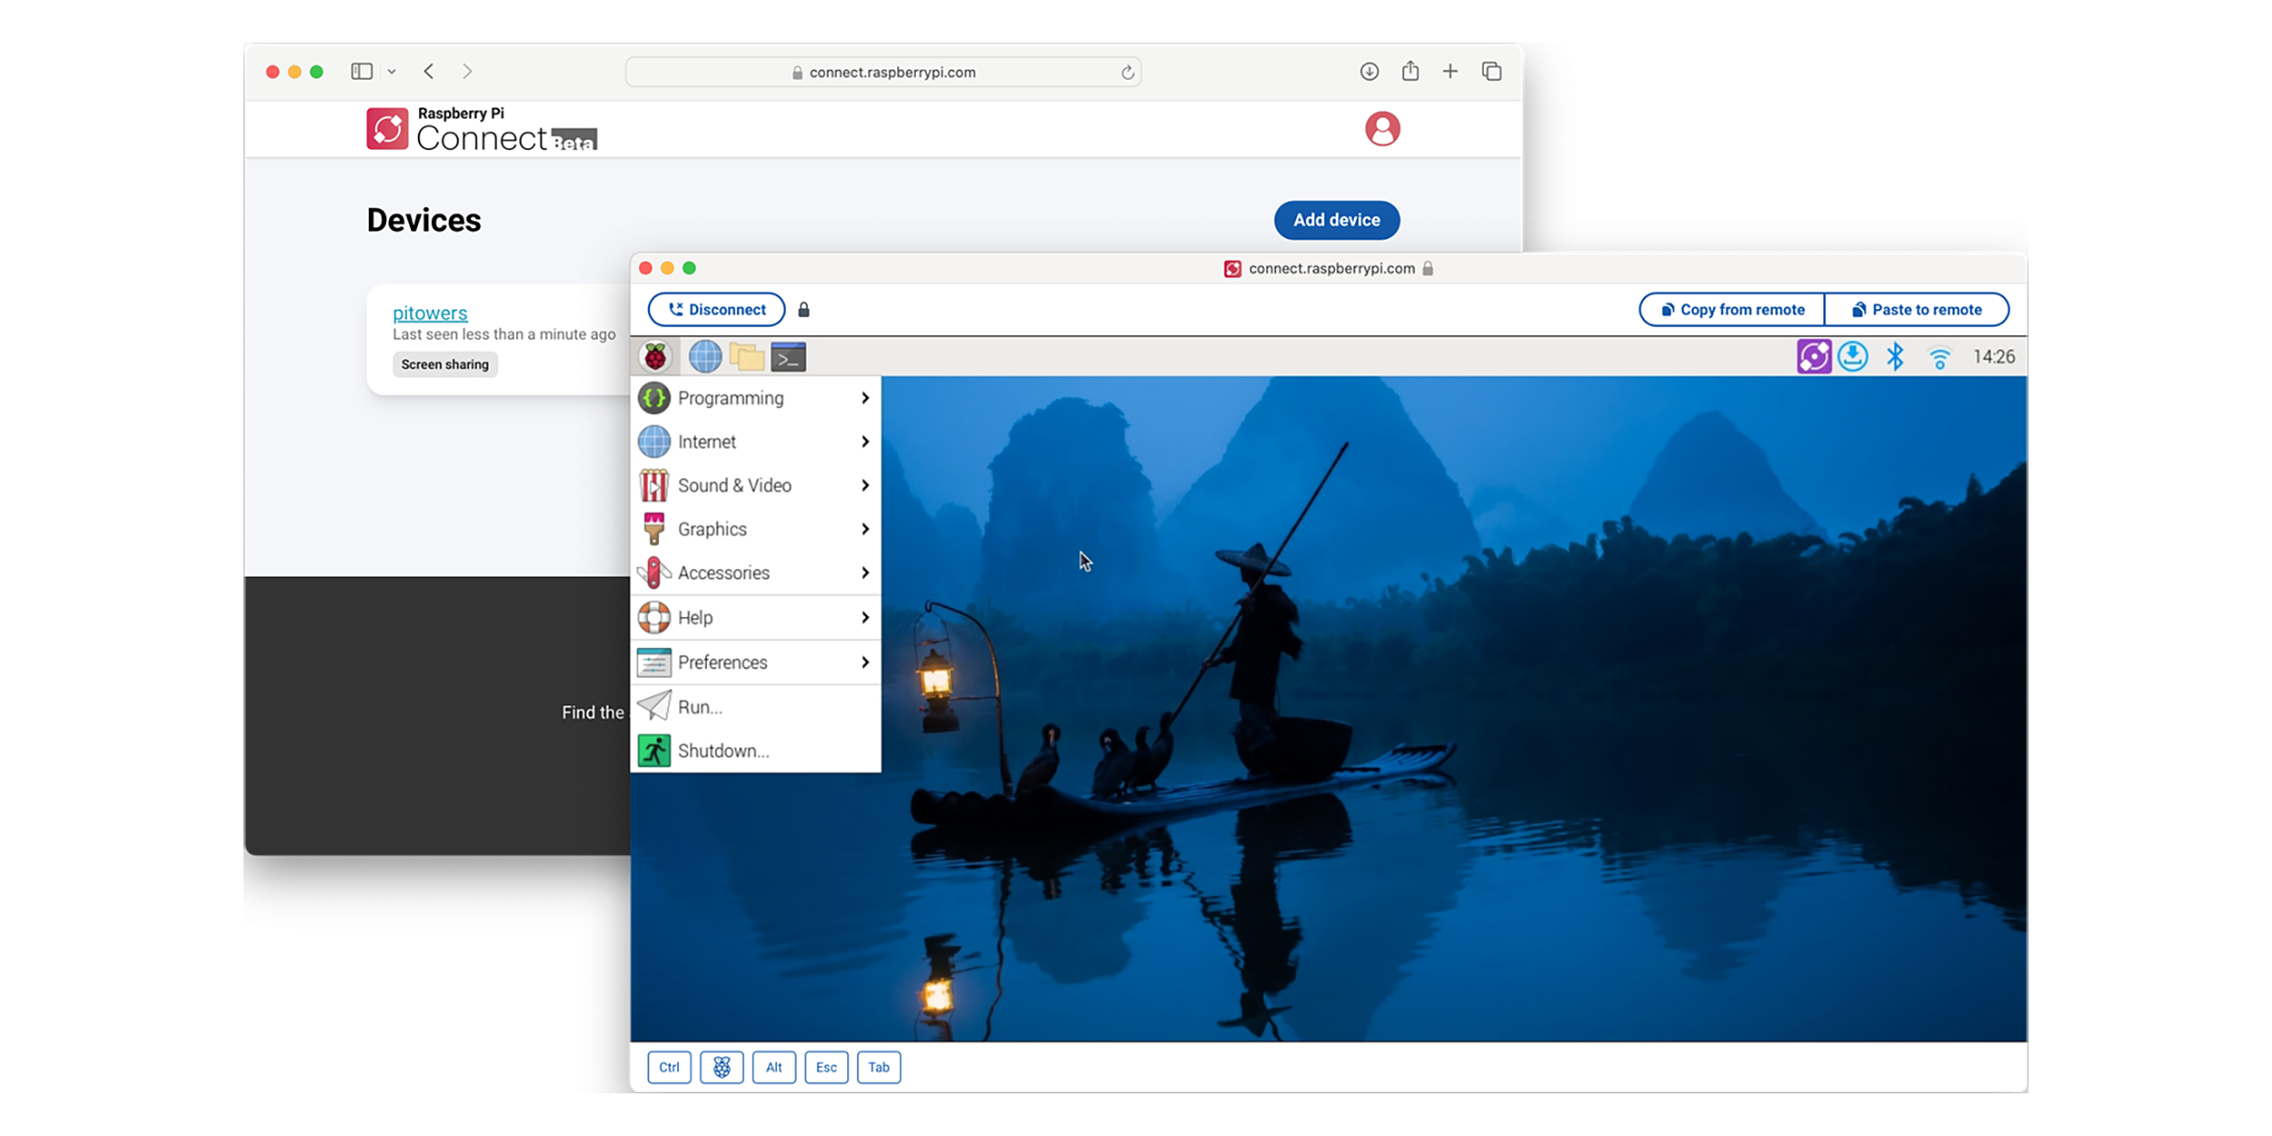Click the 14:26 clock in taskbar
The image size is (2272, 1136).
tap(1993, 357)
